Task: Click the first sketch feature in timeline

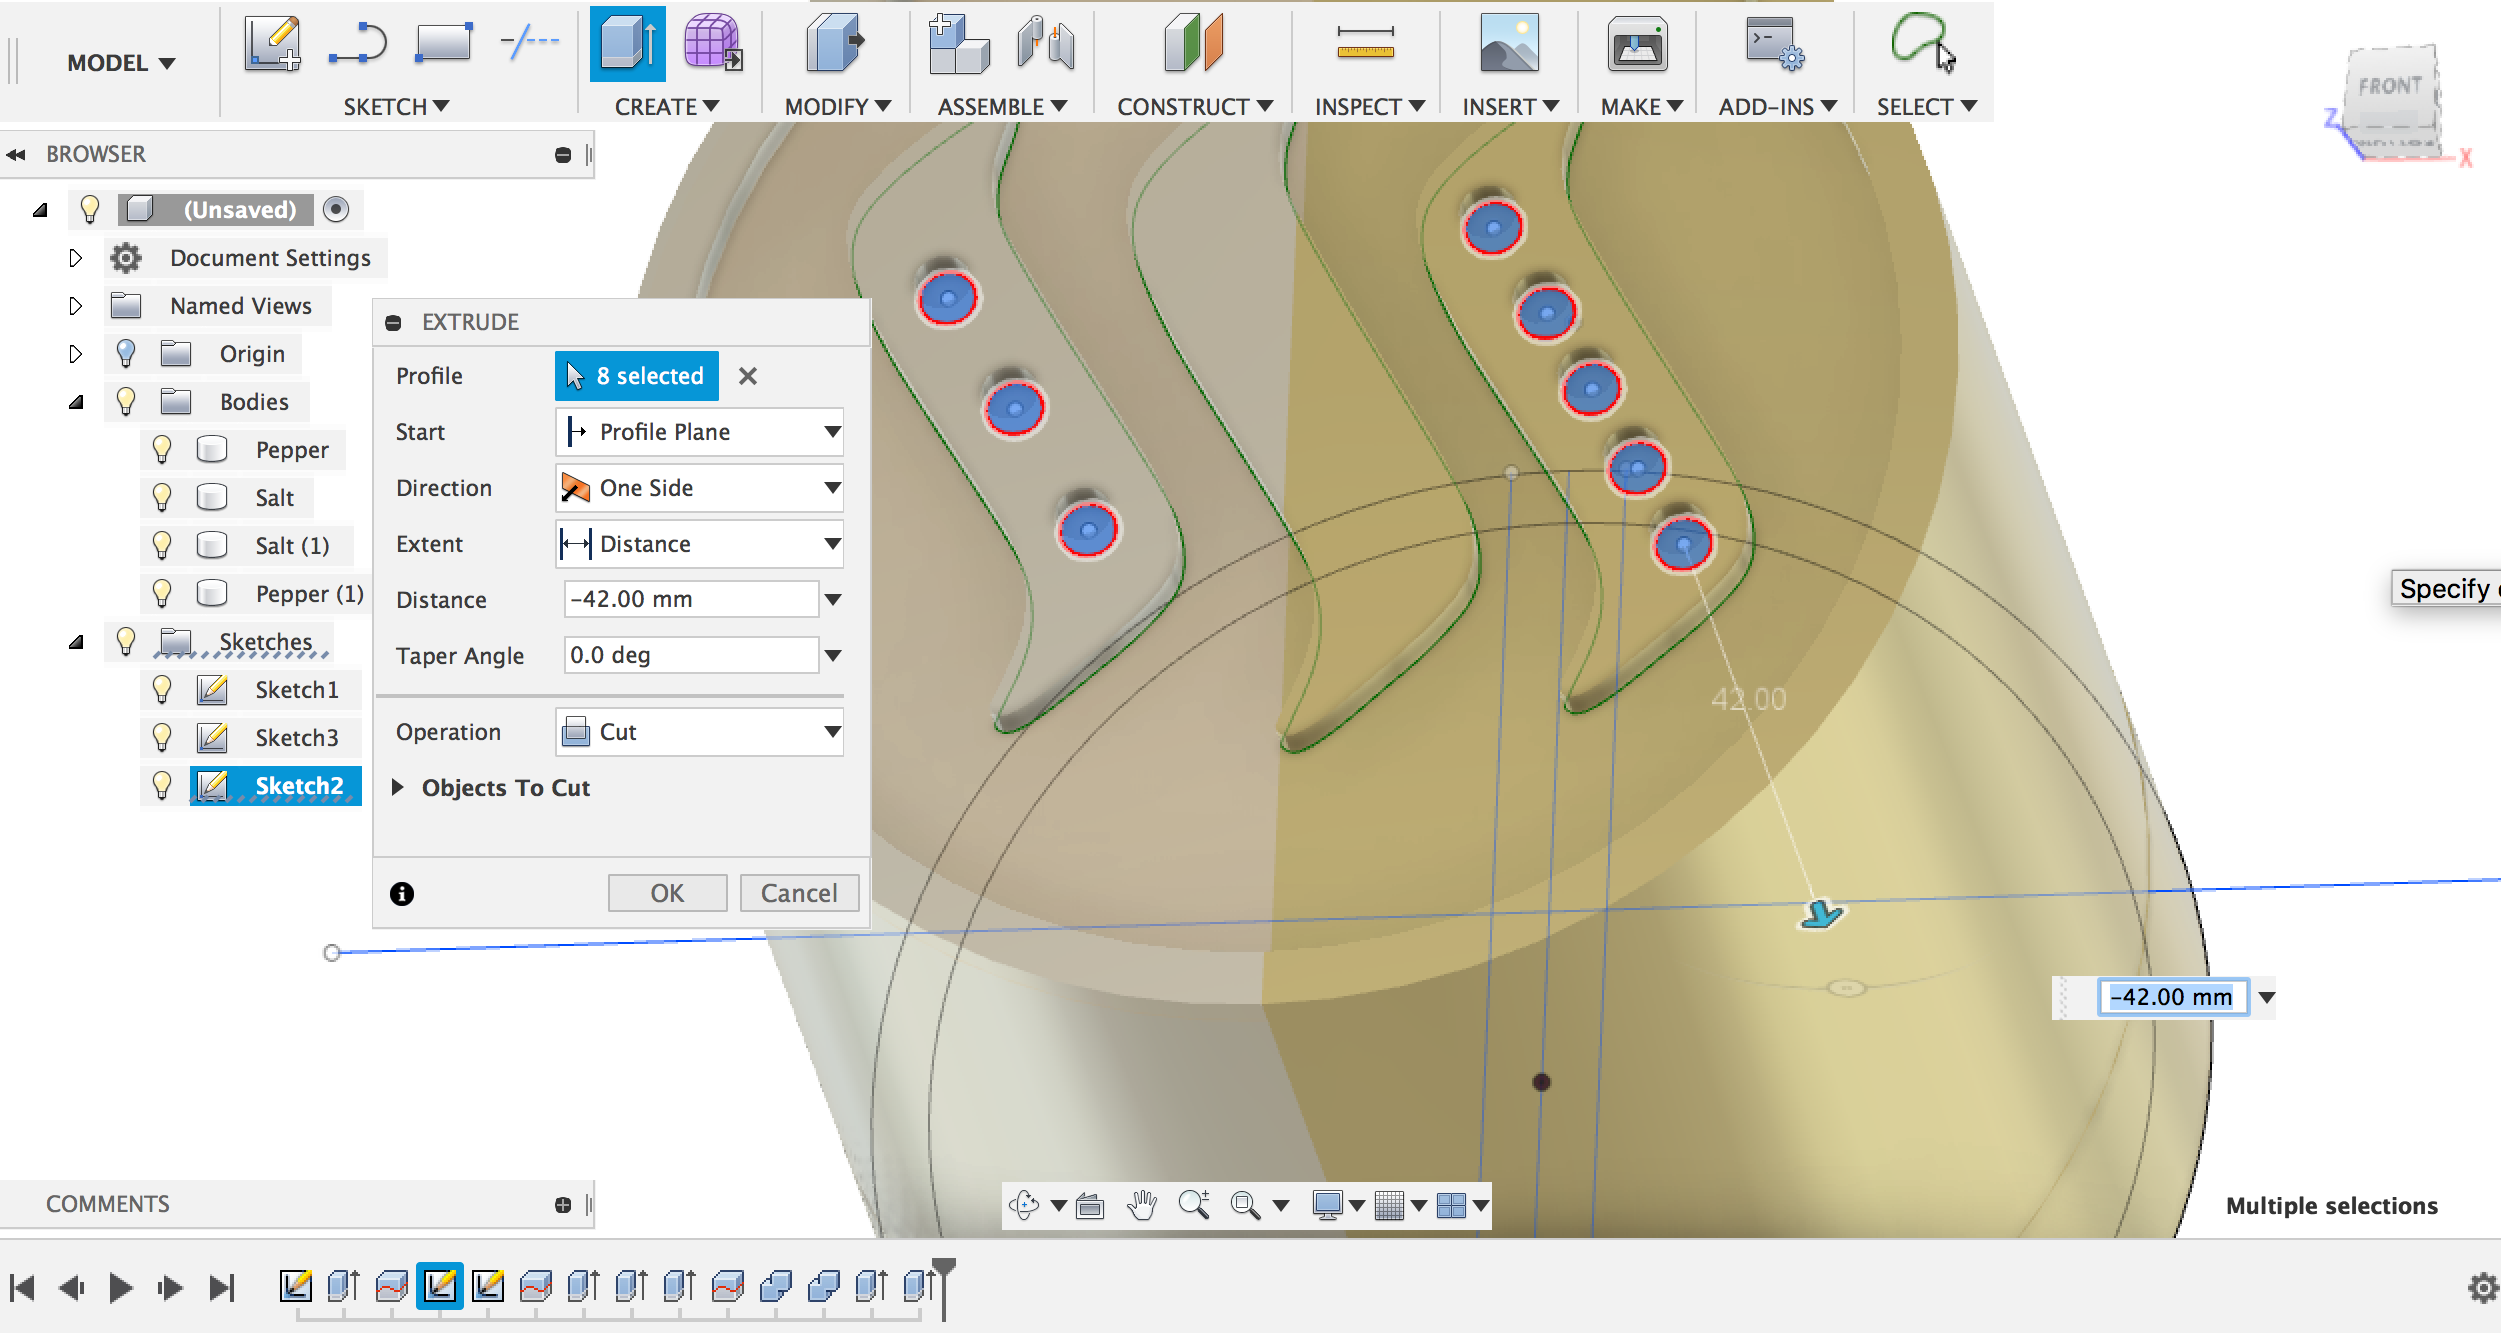Action: coord(295,1285)
